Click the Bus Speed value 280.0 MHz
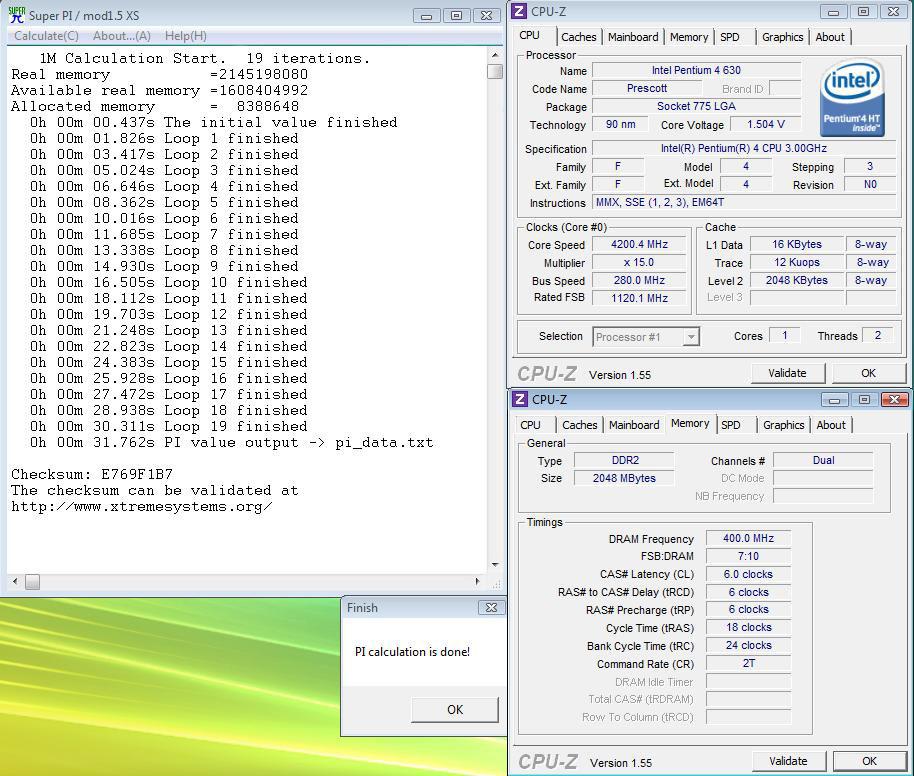This screenshot has width=914, height=776. point(639,280)
